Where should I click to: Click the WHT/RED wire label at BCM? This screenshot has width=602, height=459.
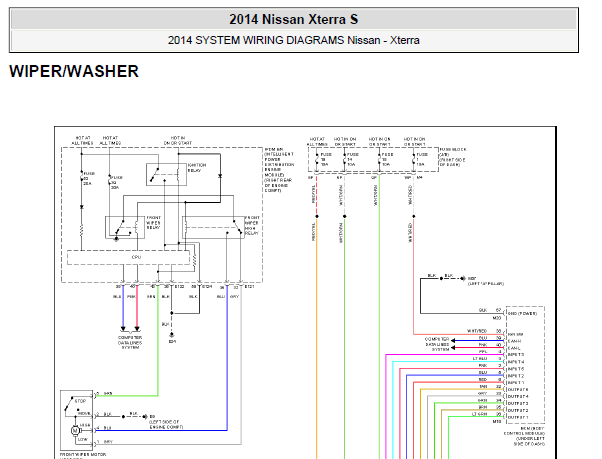pyautogui.click(x=477, y=330)
